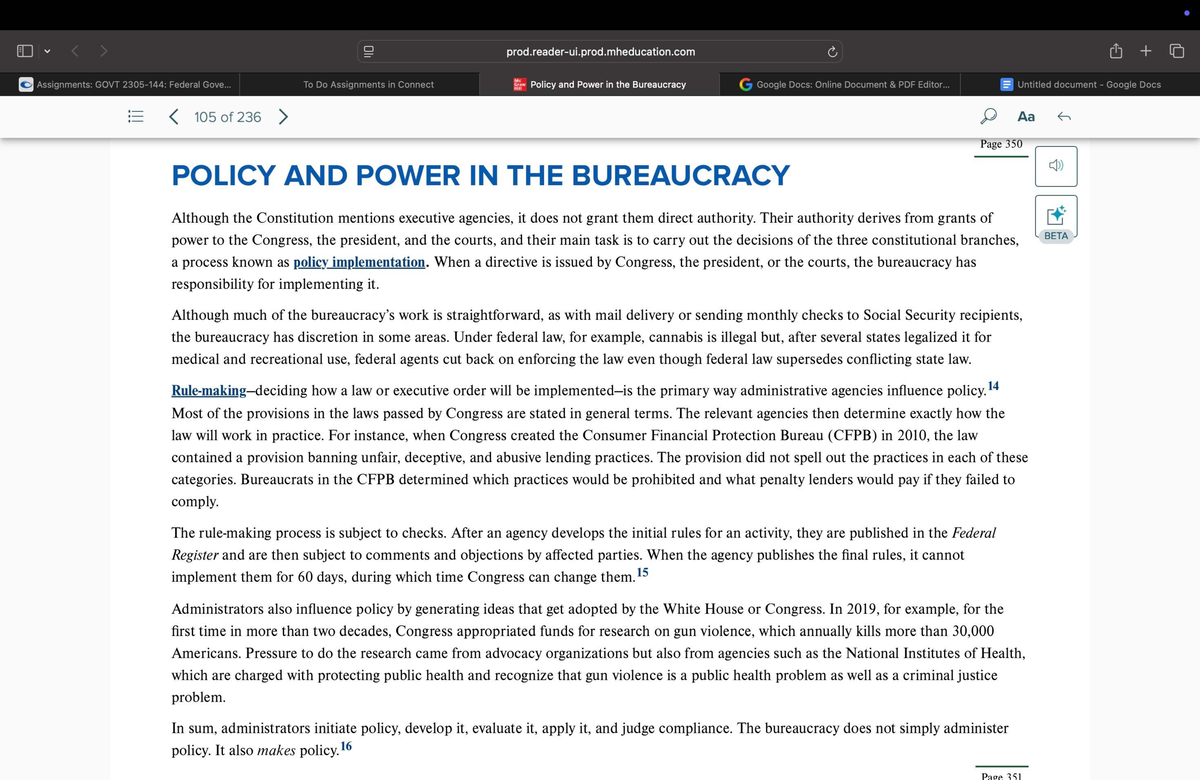Click footnote 14 after influence policy
The height and width of the screenshot is (780, 1200).
(x=993, y=385)
